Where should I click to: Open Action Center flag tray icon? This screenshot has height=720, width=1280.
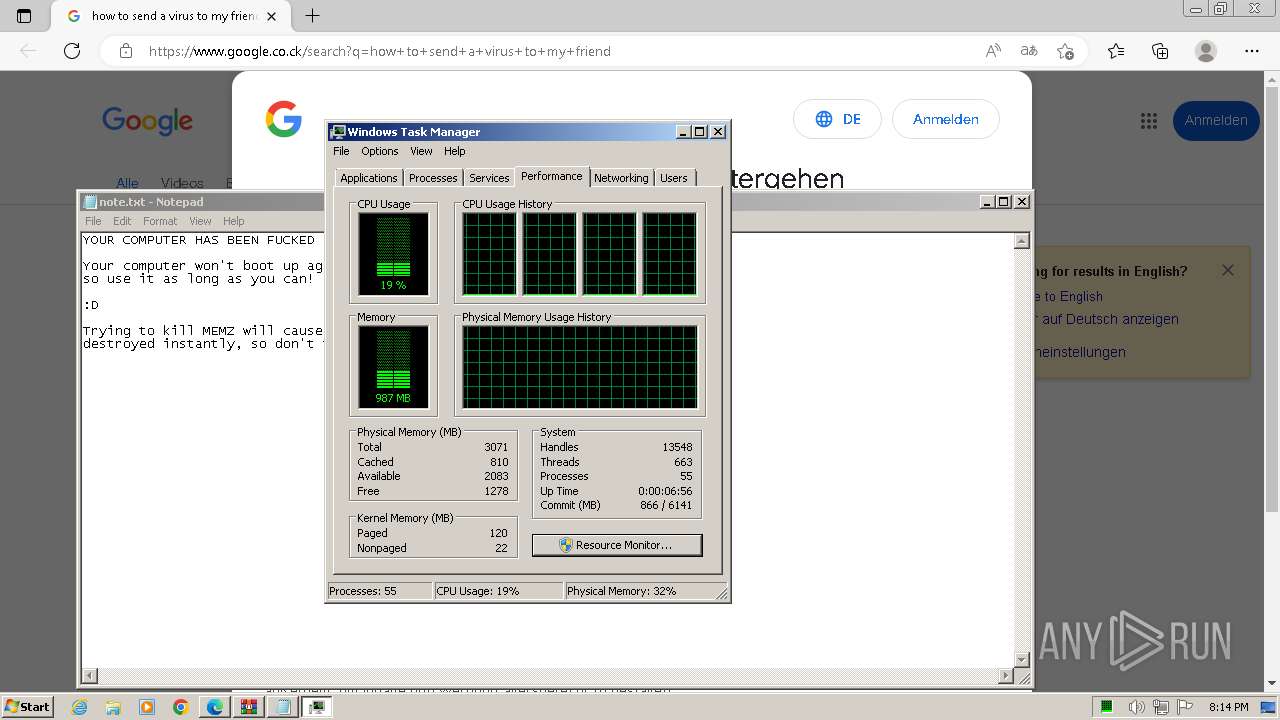[1186, 707]
